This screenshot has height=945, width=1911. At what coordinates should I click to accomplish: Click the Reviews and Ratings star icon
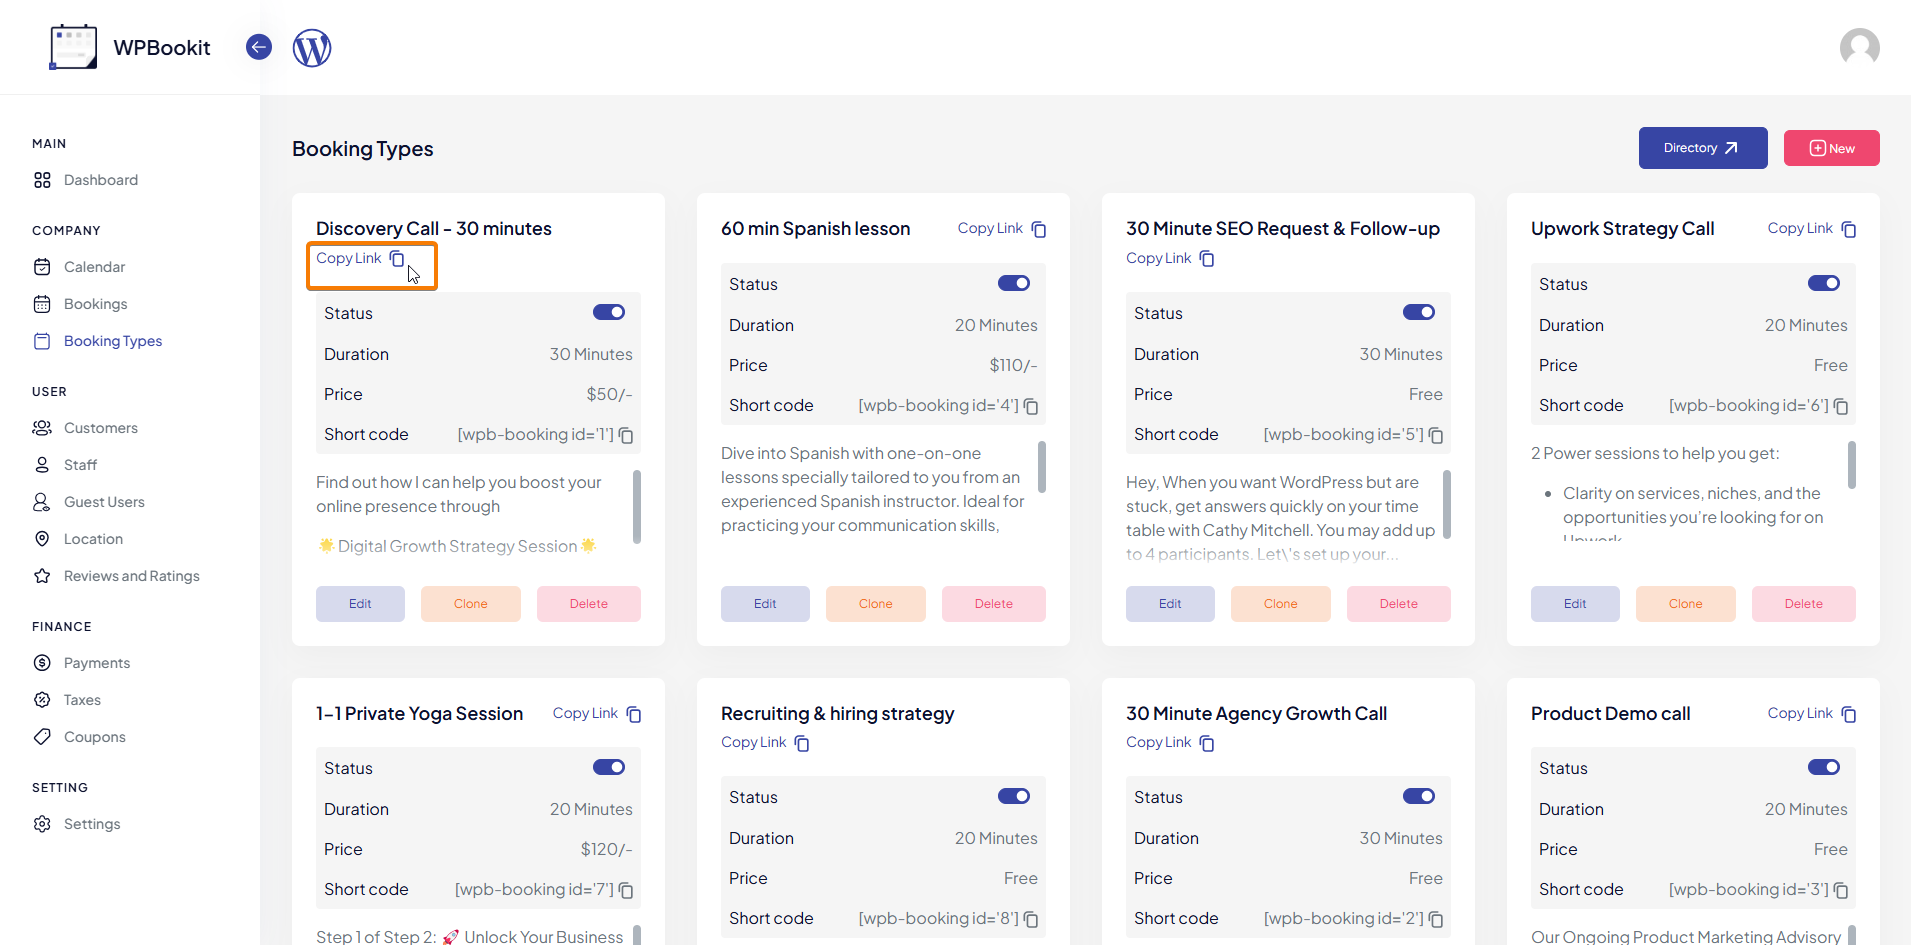pos(42,576)
